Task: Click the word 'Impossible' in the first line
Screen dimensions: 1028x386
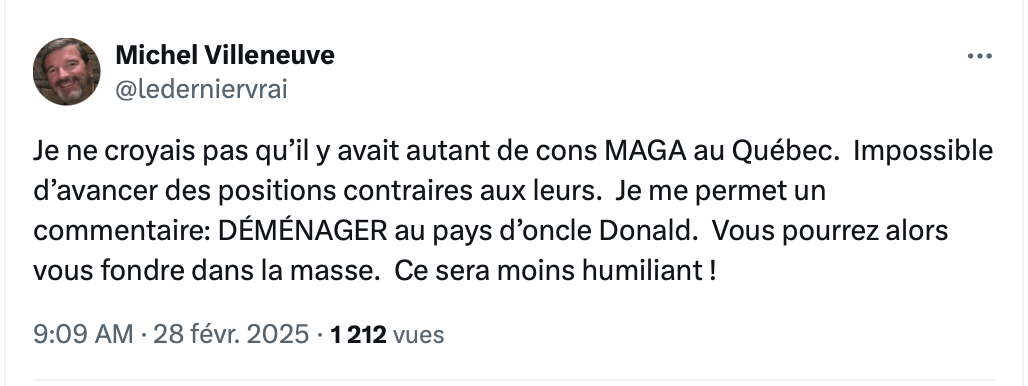Action: (923, 152)
